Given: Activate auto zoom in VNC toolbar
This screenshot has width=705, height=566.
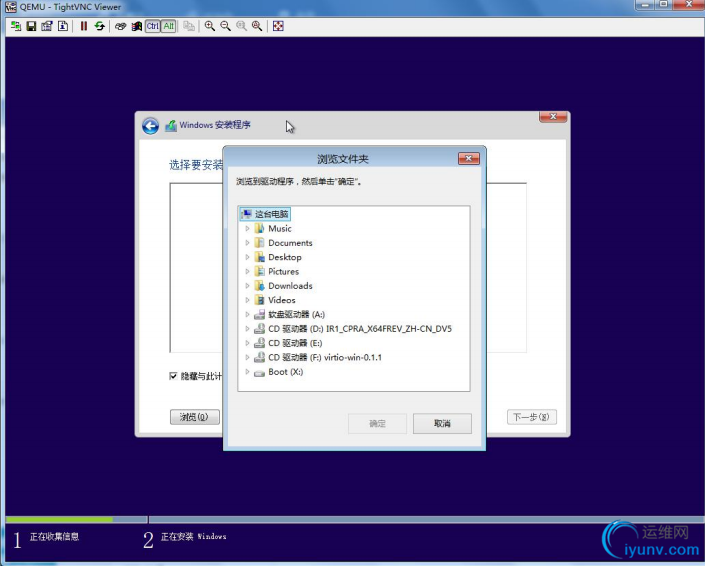Looking at the screenshot, I should tap(257, 26).
